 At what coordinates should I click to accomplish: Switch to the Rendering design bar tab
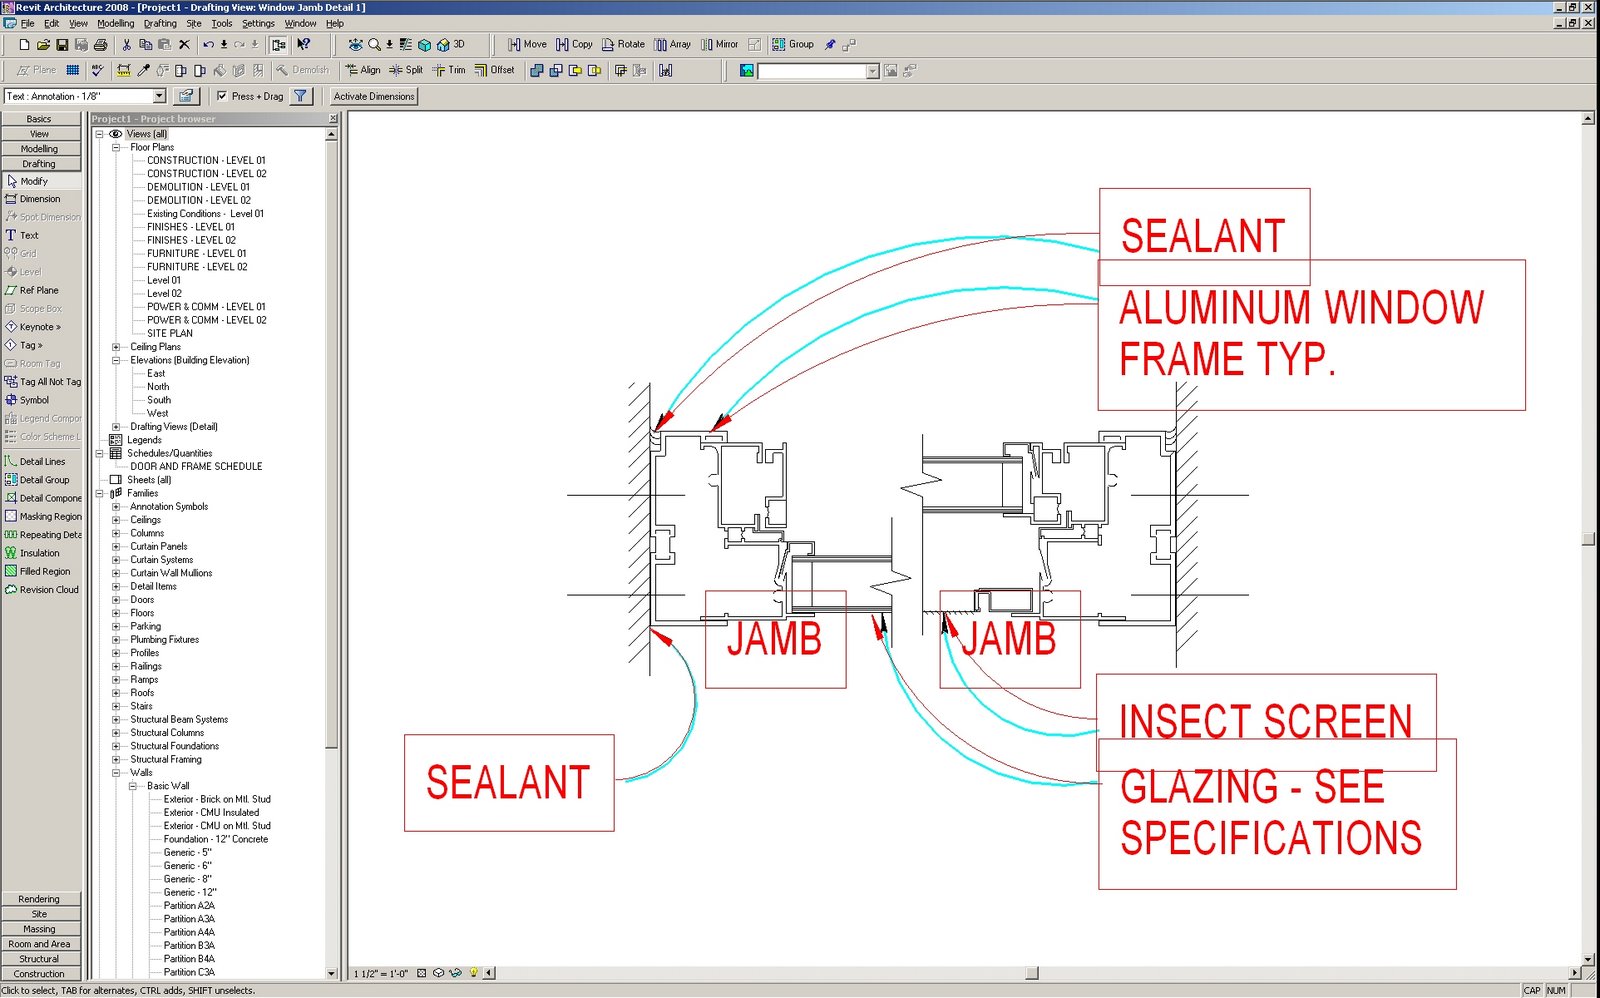pos(40,899)
